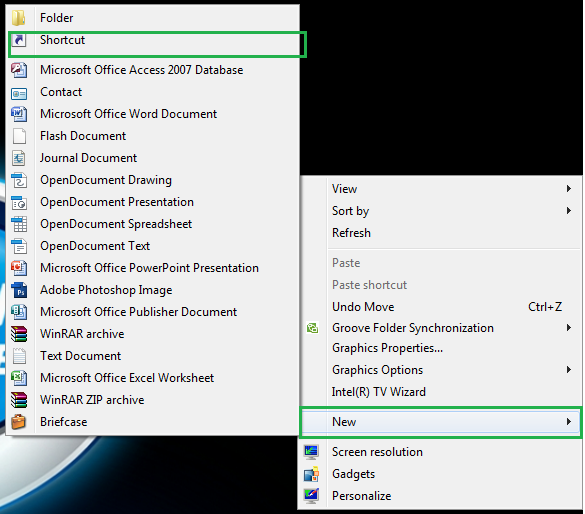585x514 pixels.
Task: Click the OpenDocument Text icon
Action: [x=19, y=246]
